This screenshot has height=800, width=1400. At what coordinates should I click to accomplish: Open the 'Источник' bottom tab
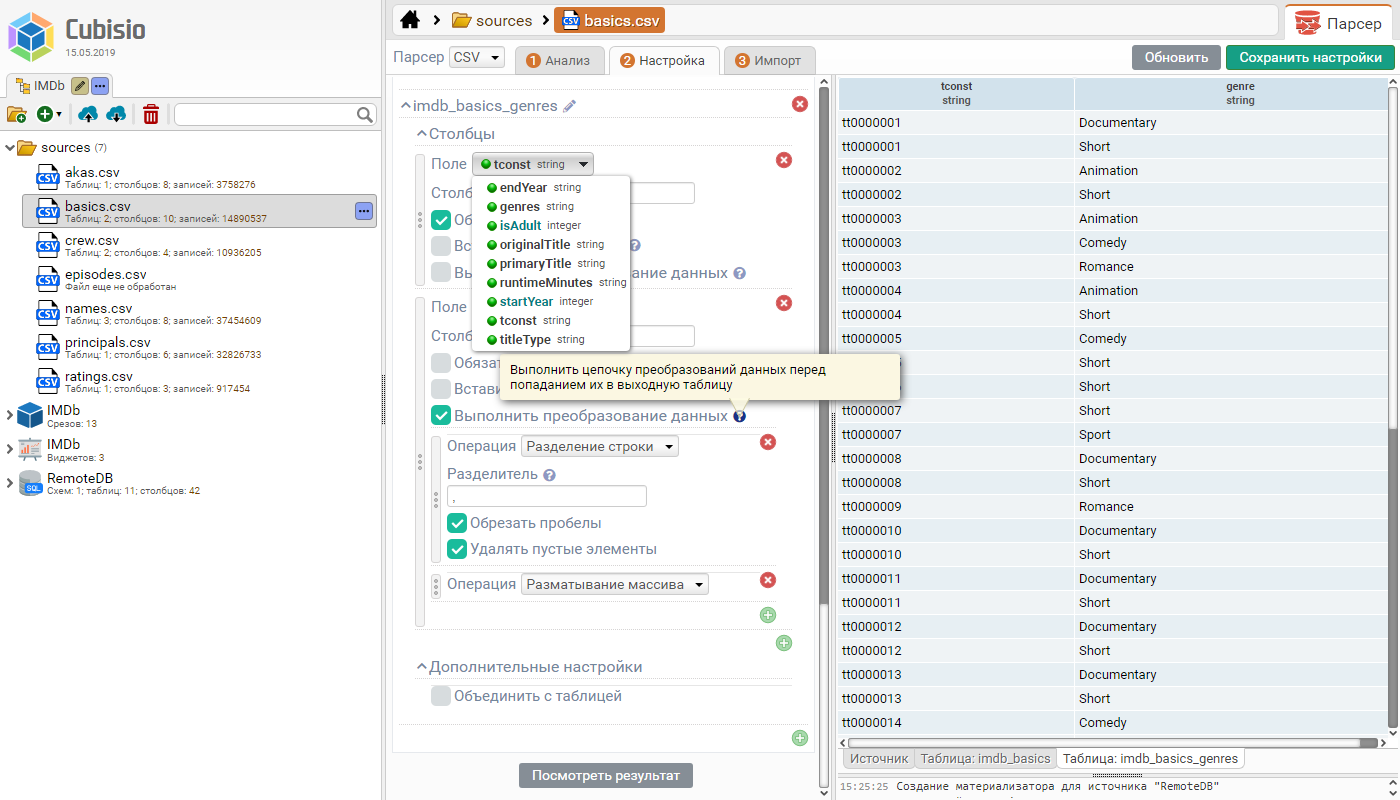coord(879,759)
